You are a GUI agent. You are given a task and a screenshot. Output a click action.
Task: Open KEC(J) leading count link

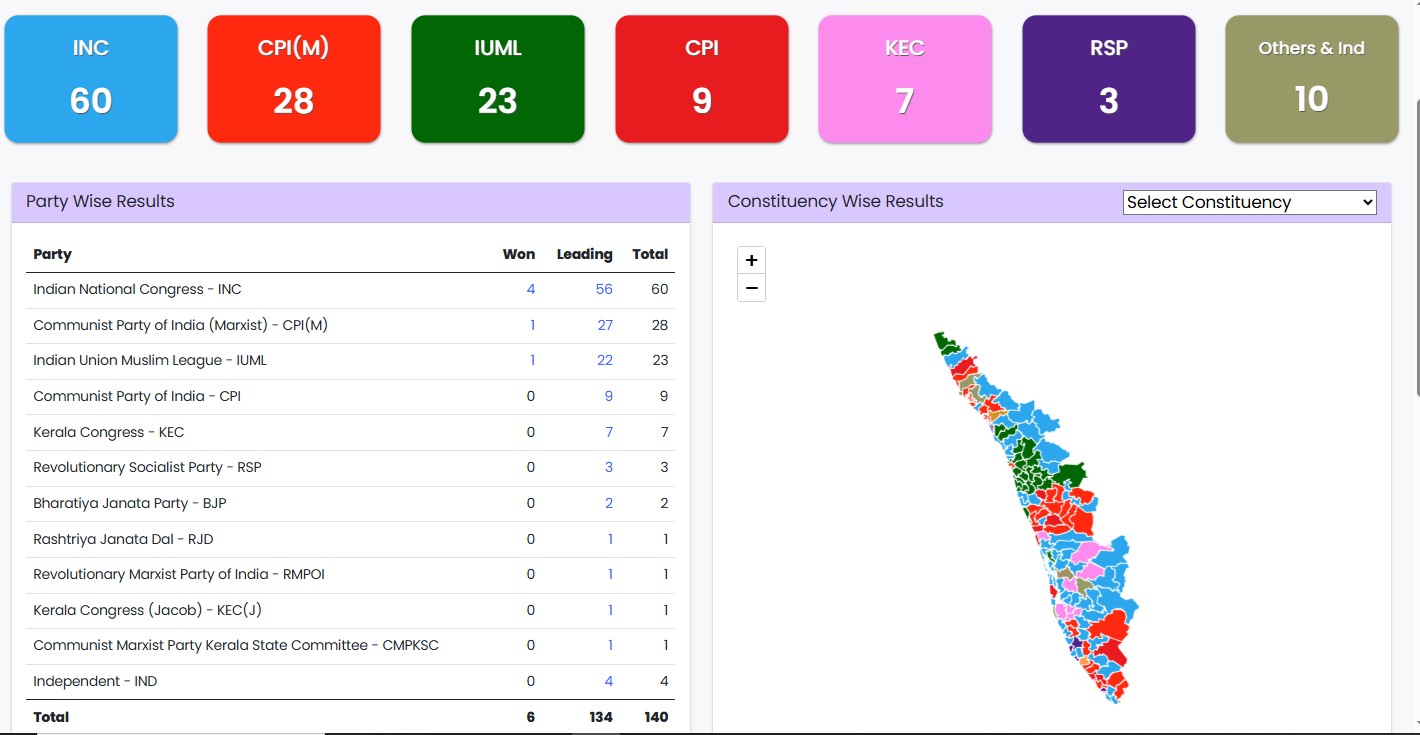point(610,610)
